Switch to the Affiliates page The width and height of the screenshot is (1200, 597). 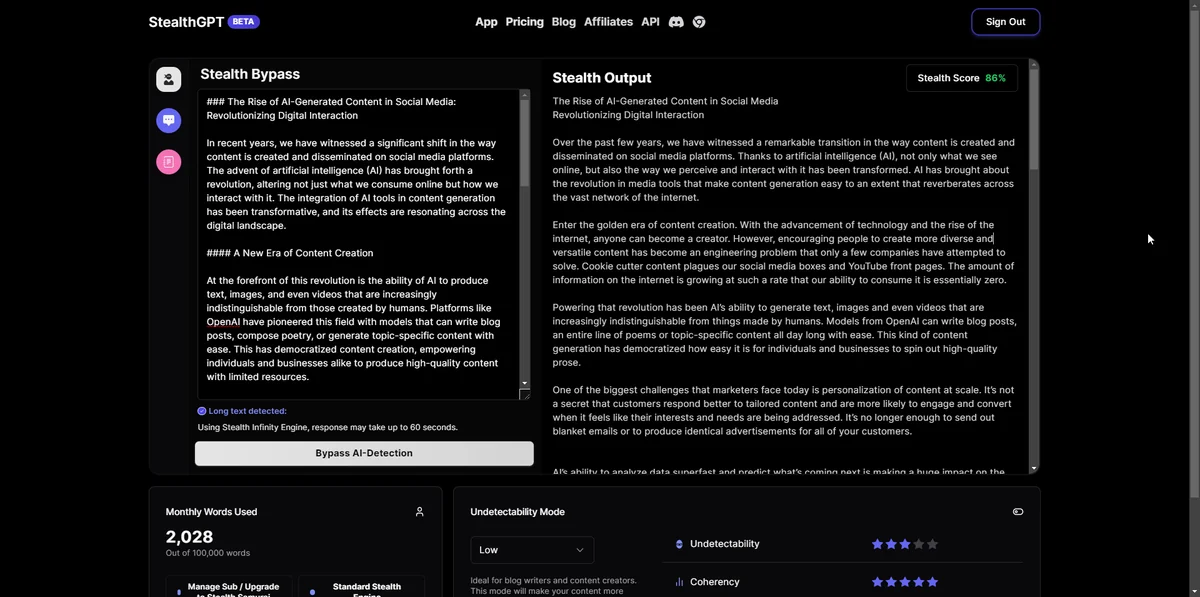(x=608, y=21)
